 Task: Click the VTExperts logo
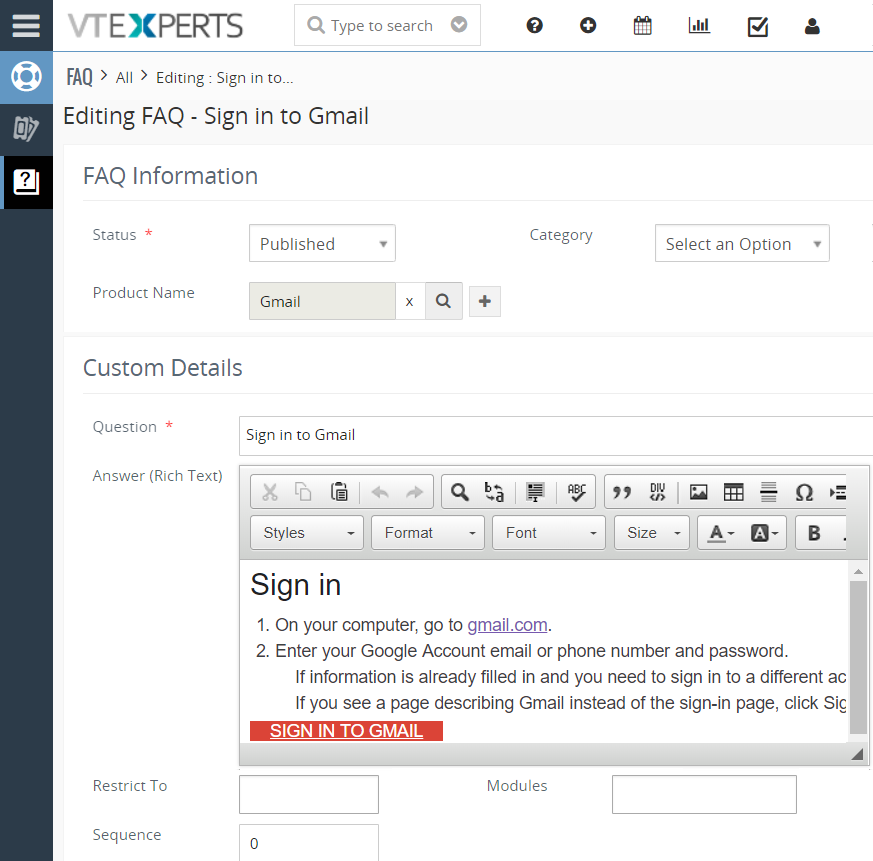coord(155,26)
